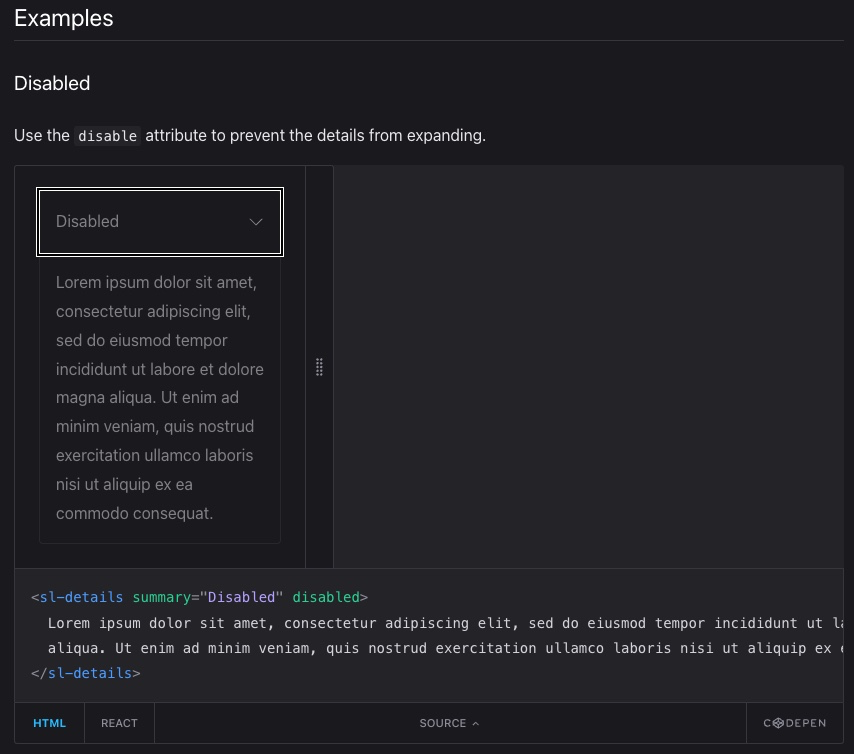Click the Disabled section heading

point(52,83)
